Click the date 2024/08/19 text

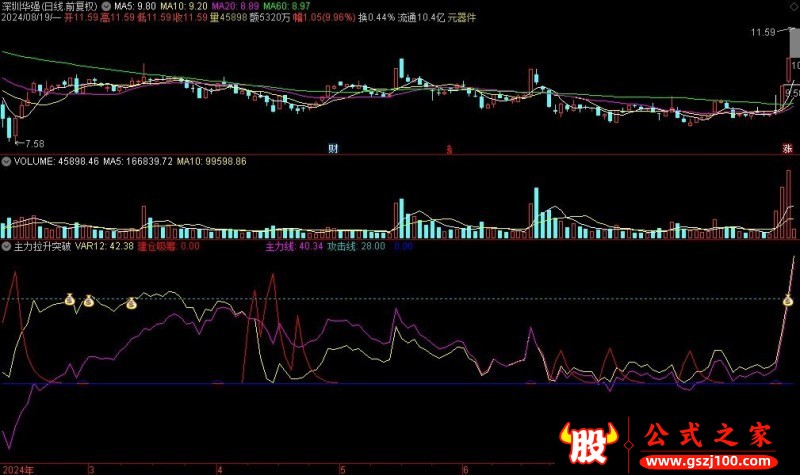pos(26,18)
